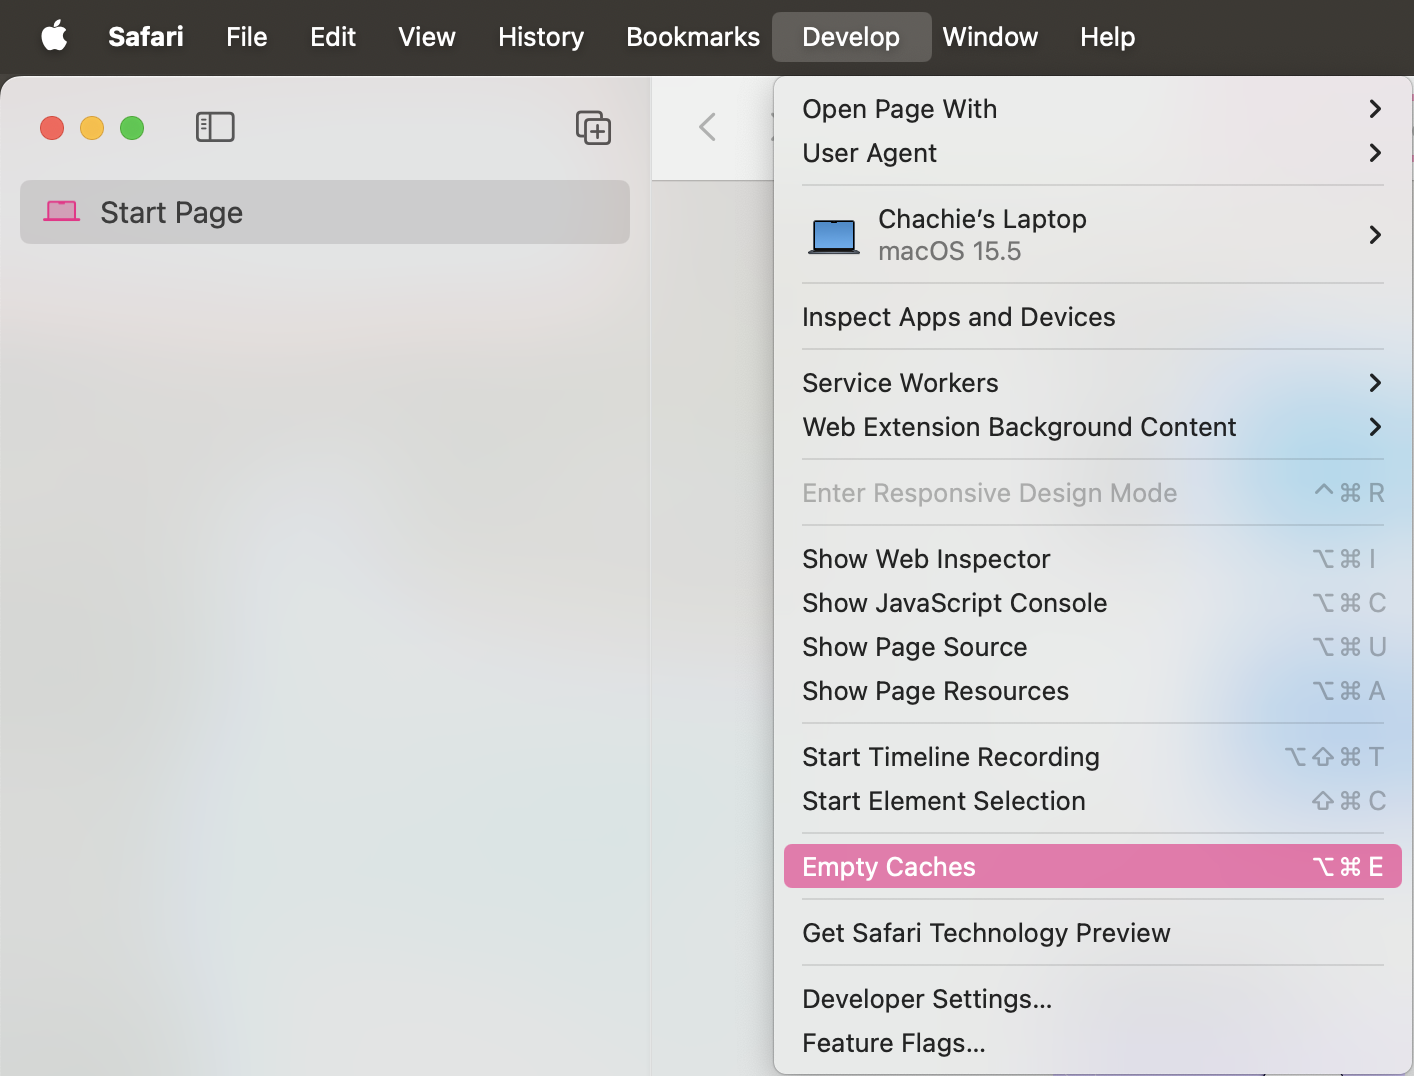Image resolution: width=1414 pixels, height=1076 pixels.
Task: Open the Help menu
Action: point(1107,37)
